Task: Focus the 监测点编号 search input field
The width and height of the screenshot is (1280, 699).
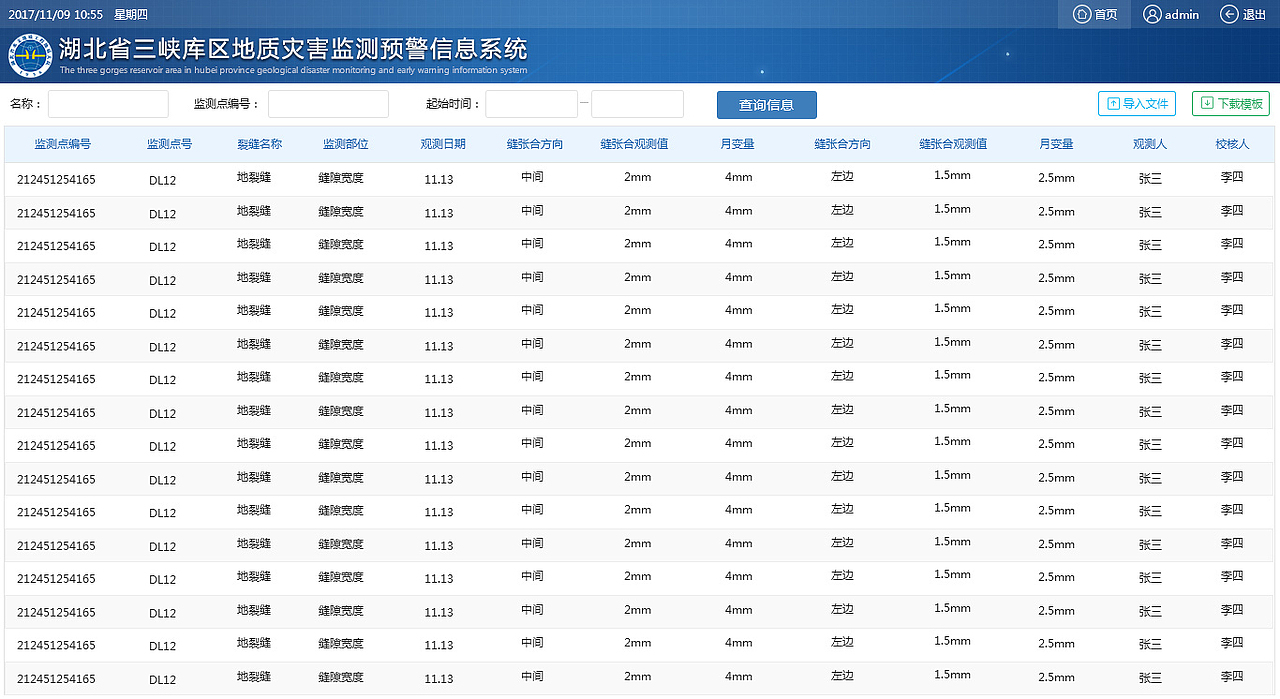Action: click(328, 104)
